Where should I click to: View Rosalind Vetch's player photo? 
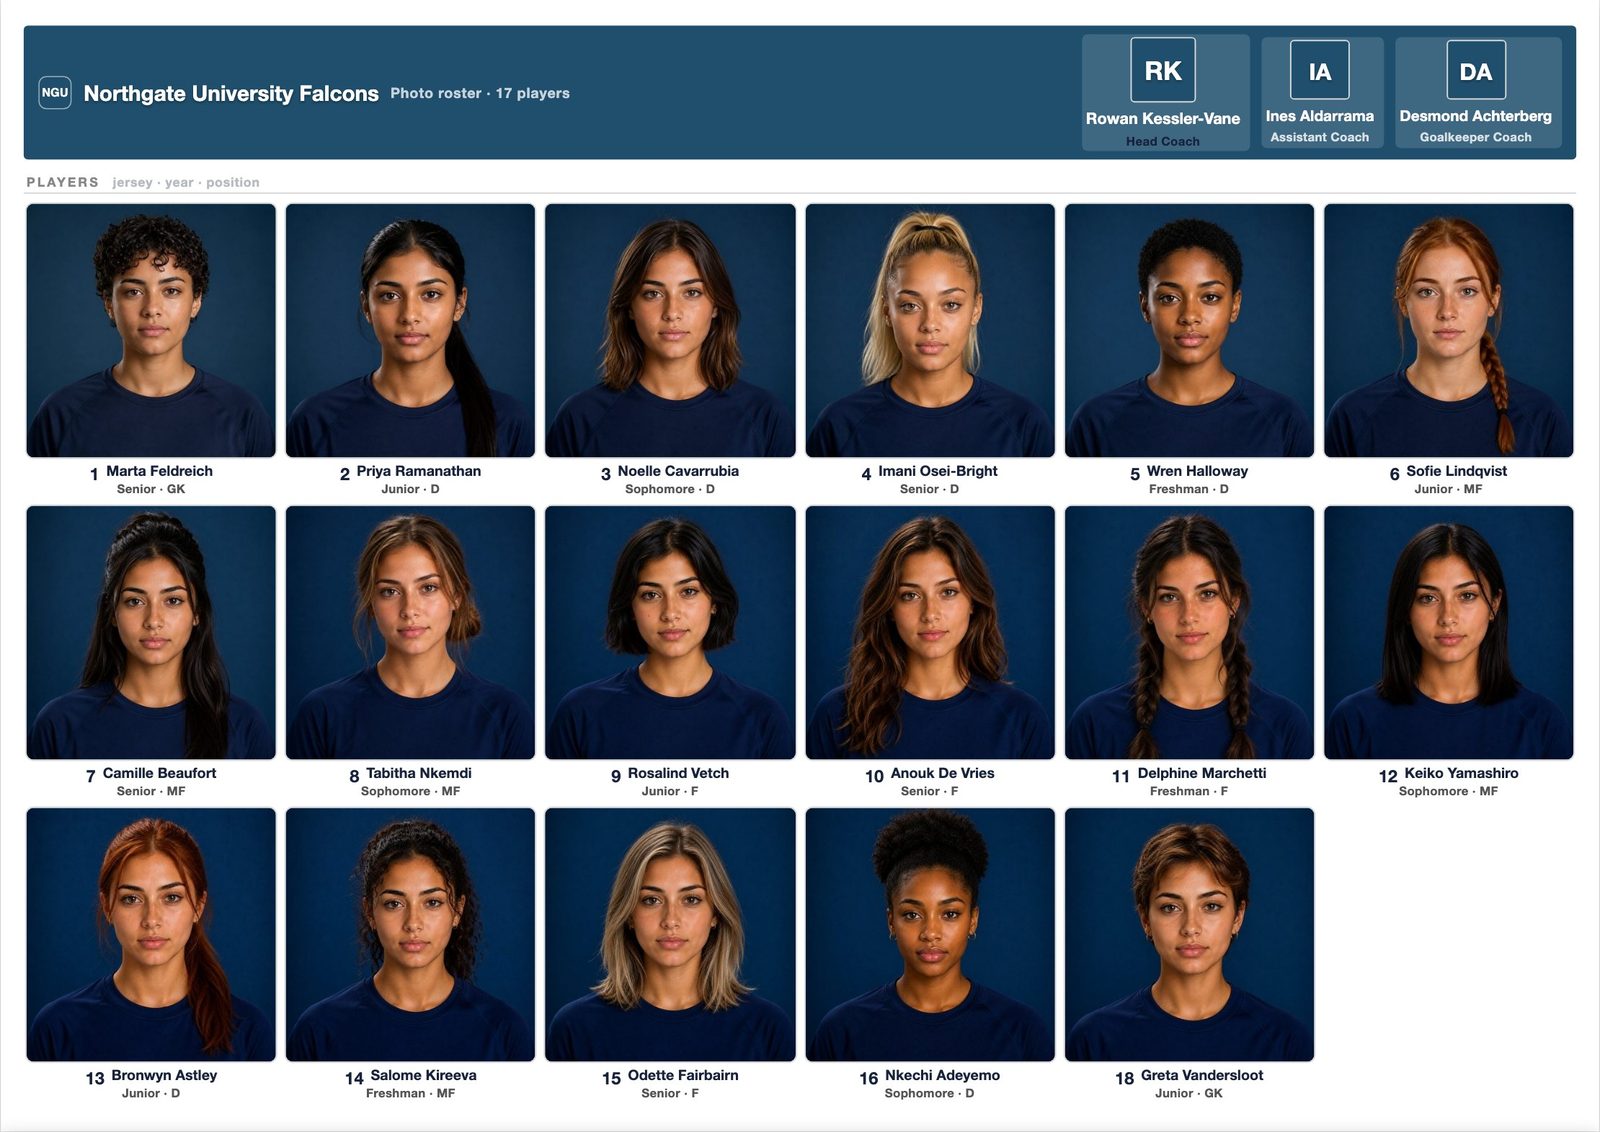click(x=670, y=632)
